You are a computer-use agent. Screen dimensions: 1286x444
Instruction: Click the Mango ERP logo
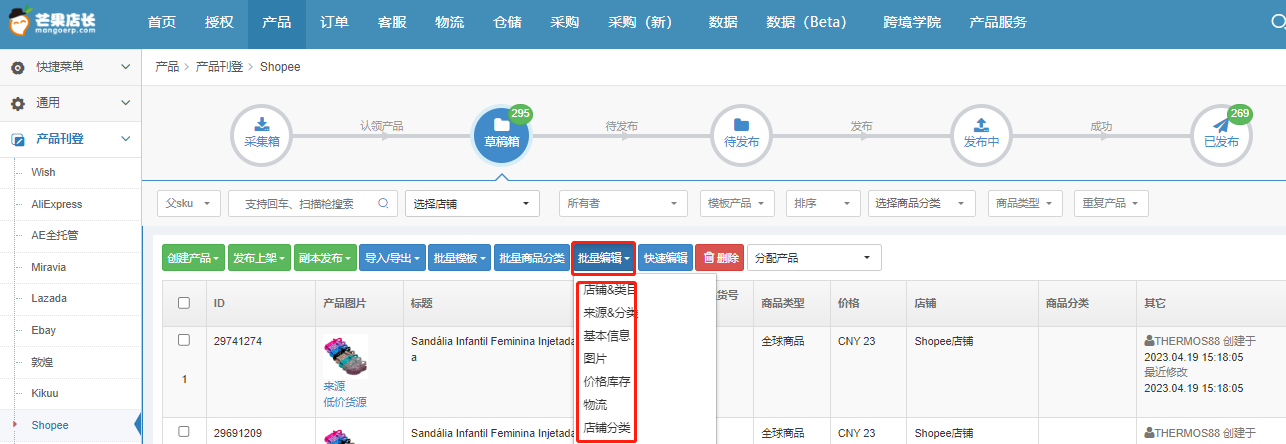[50, 22]
